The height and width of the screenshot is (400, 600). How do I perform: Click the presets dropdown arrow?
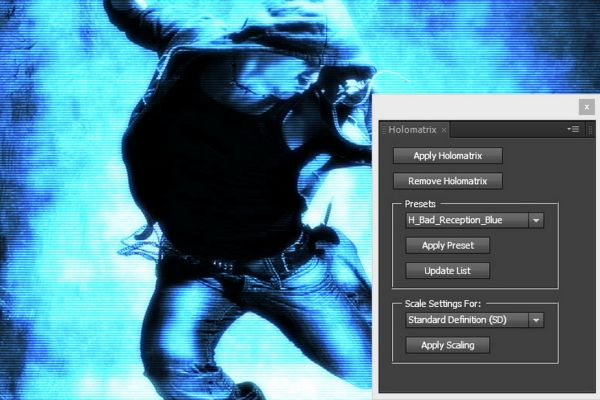click(536, 220)
